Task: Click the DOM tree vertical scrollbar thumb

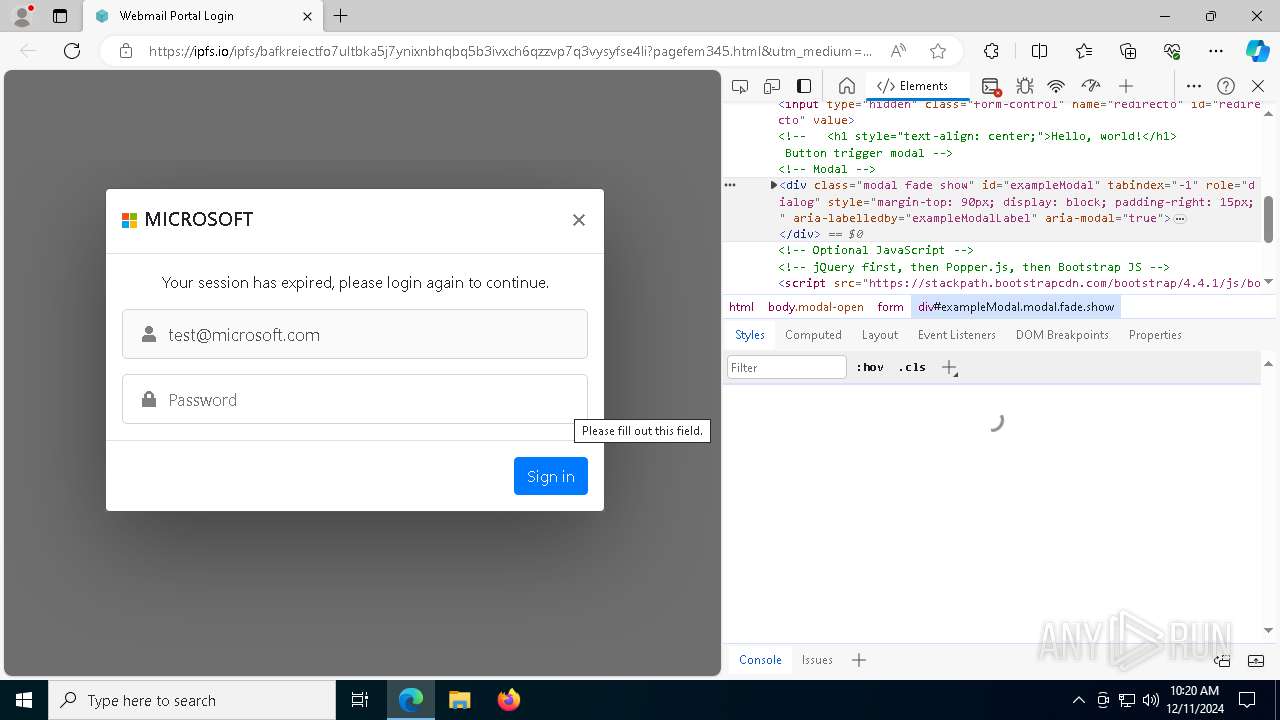Action: click(1268, 219)
